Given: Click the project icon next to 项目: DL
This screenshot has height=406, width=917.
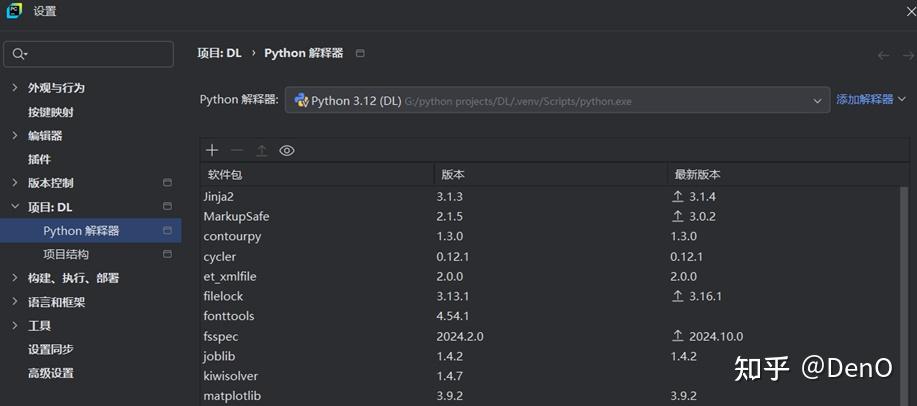Looking at the screenshot, I should [167, 207].
